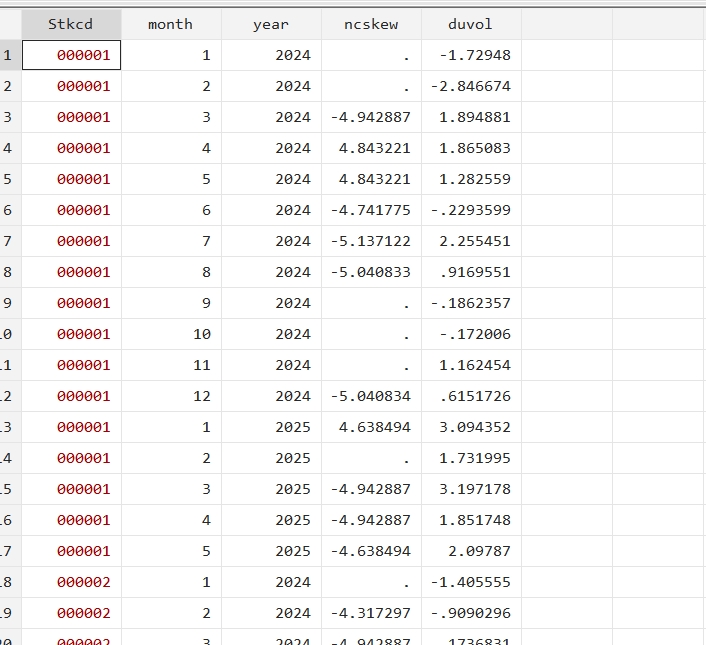Click month cell 12
The image size is (706, 645).
171,396
